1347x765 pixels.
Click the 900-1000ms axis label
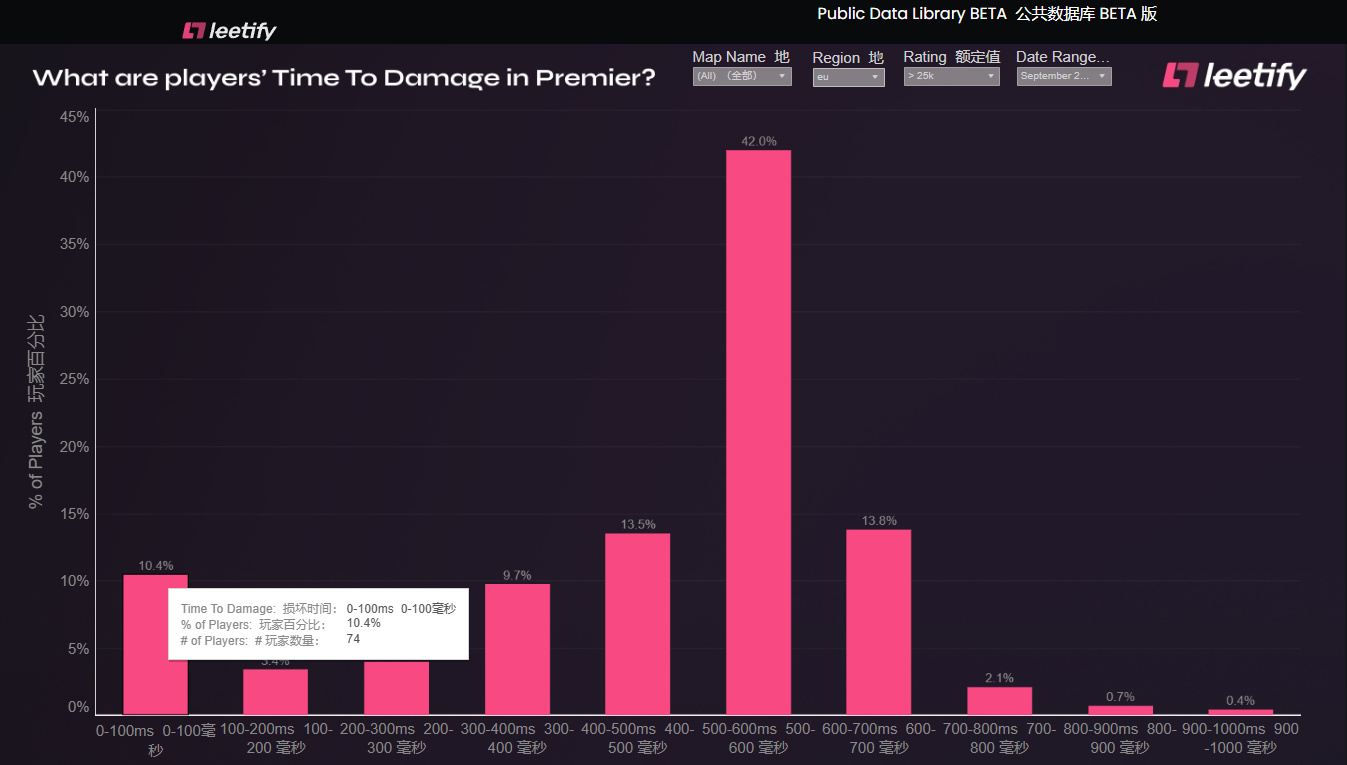pos(1240,739)
